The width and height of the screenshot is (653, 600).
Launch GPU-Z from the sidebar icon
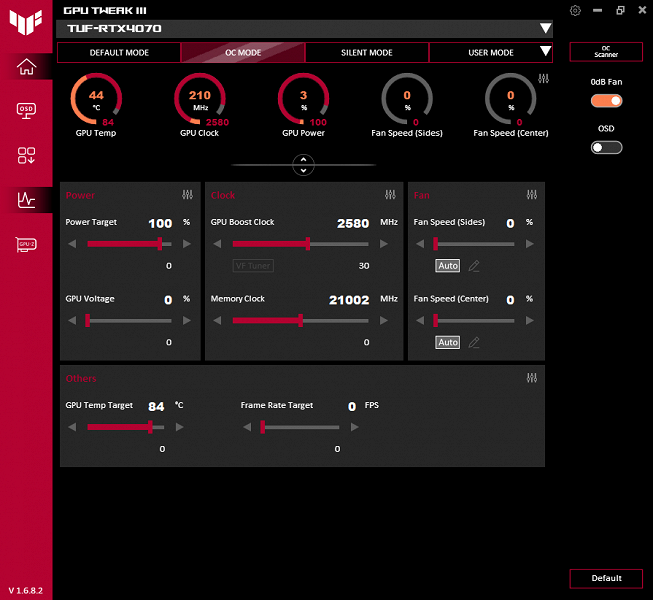[x=26, y=244]
